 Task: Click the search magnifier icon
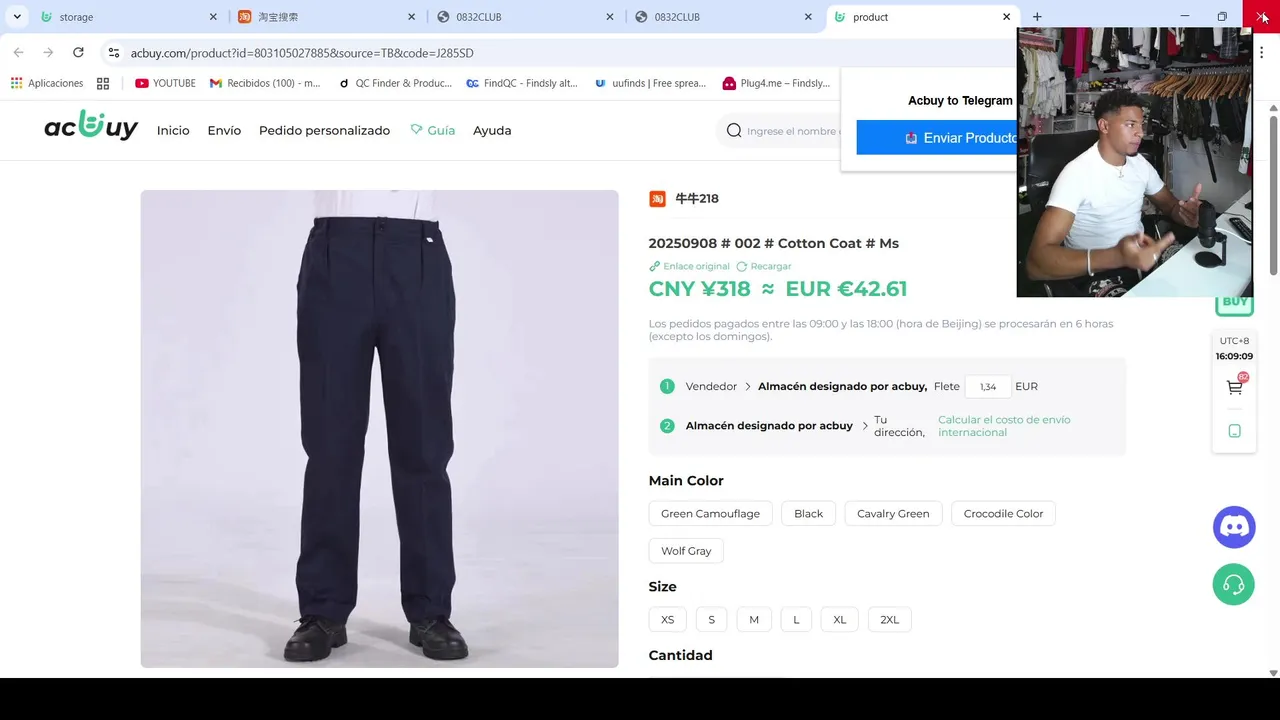(x=734, y=131)
